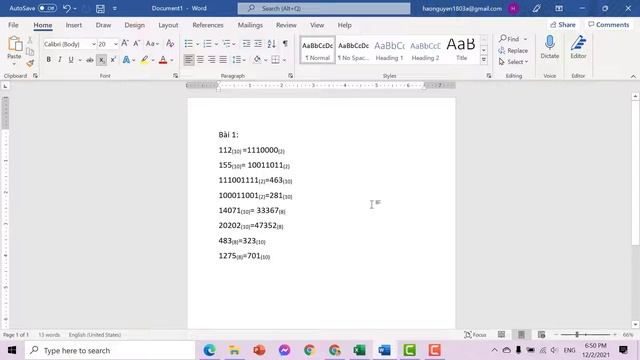
Task: Click the Paste icon in Clipboard
Action: [x=14, y=44]
